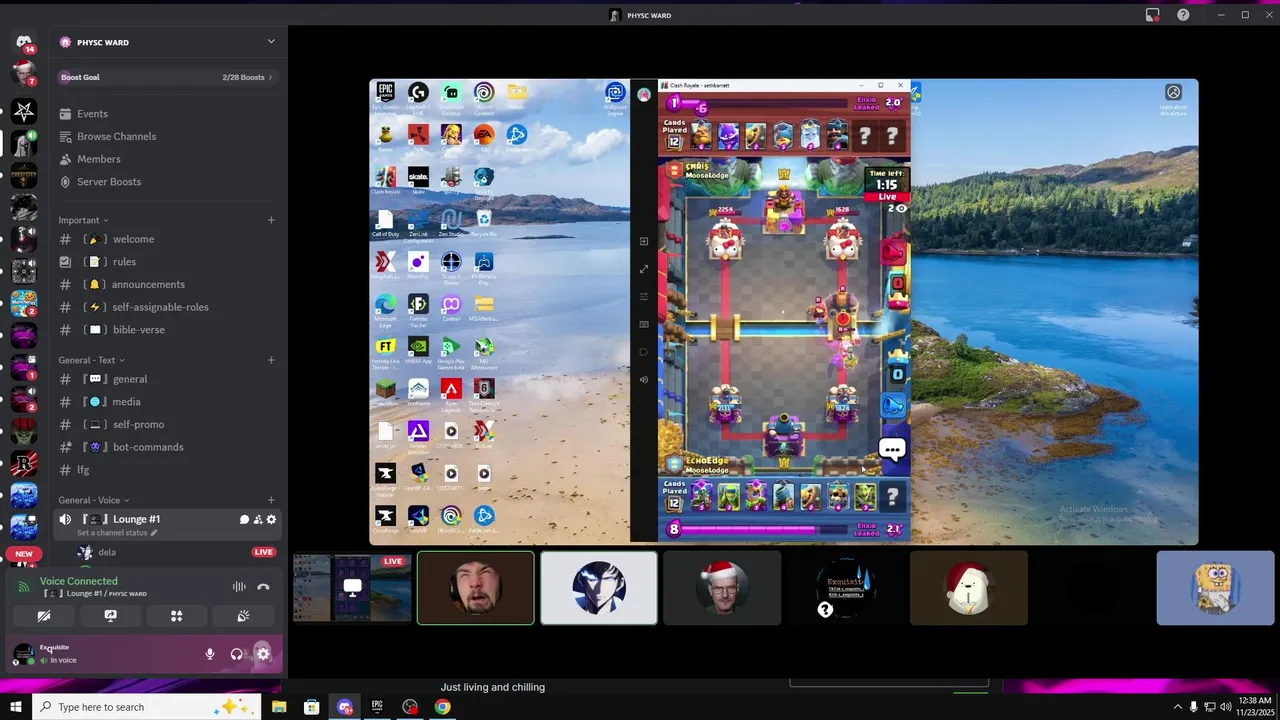Open the pentagram server icon

coord(24,111)
